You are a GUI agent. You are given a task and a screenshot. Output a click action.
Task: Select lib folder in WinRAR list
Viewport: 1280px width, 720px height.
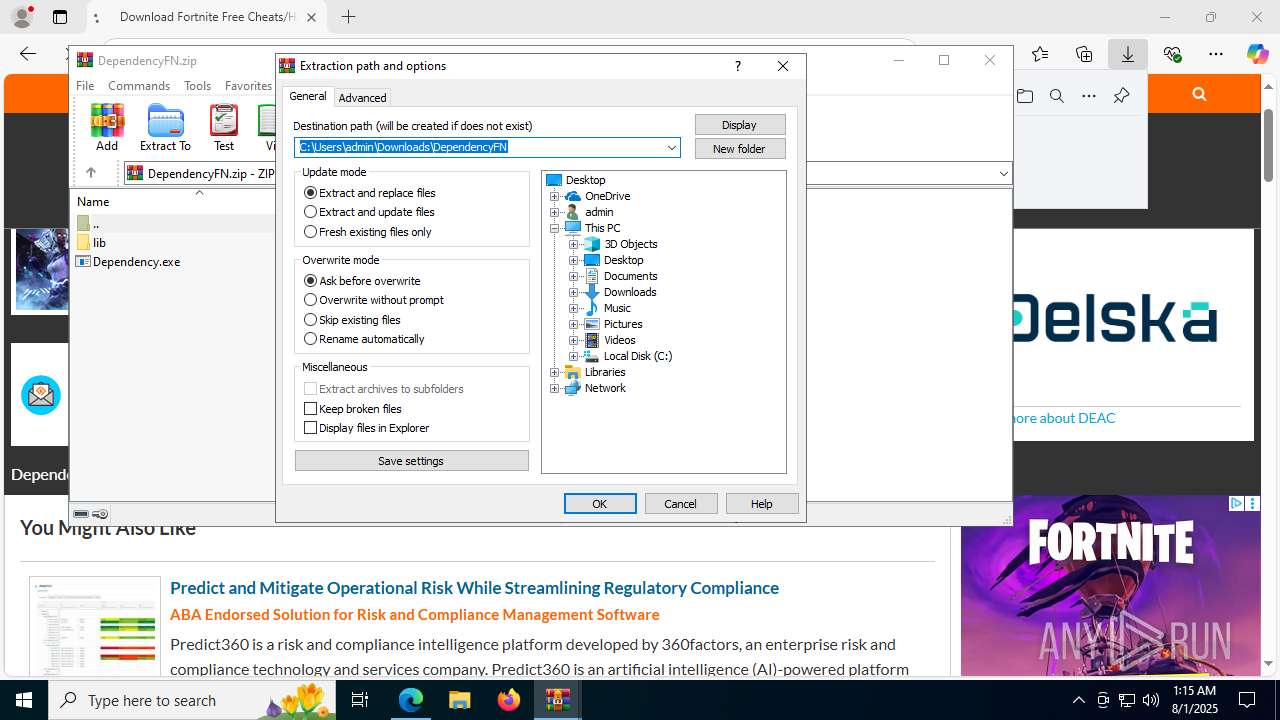coord(91,243)
